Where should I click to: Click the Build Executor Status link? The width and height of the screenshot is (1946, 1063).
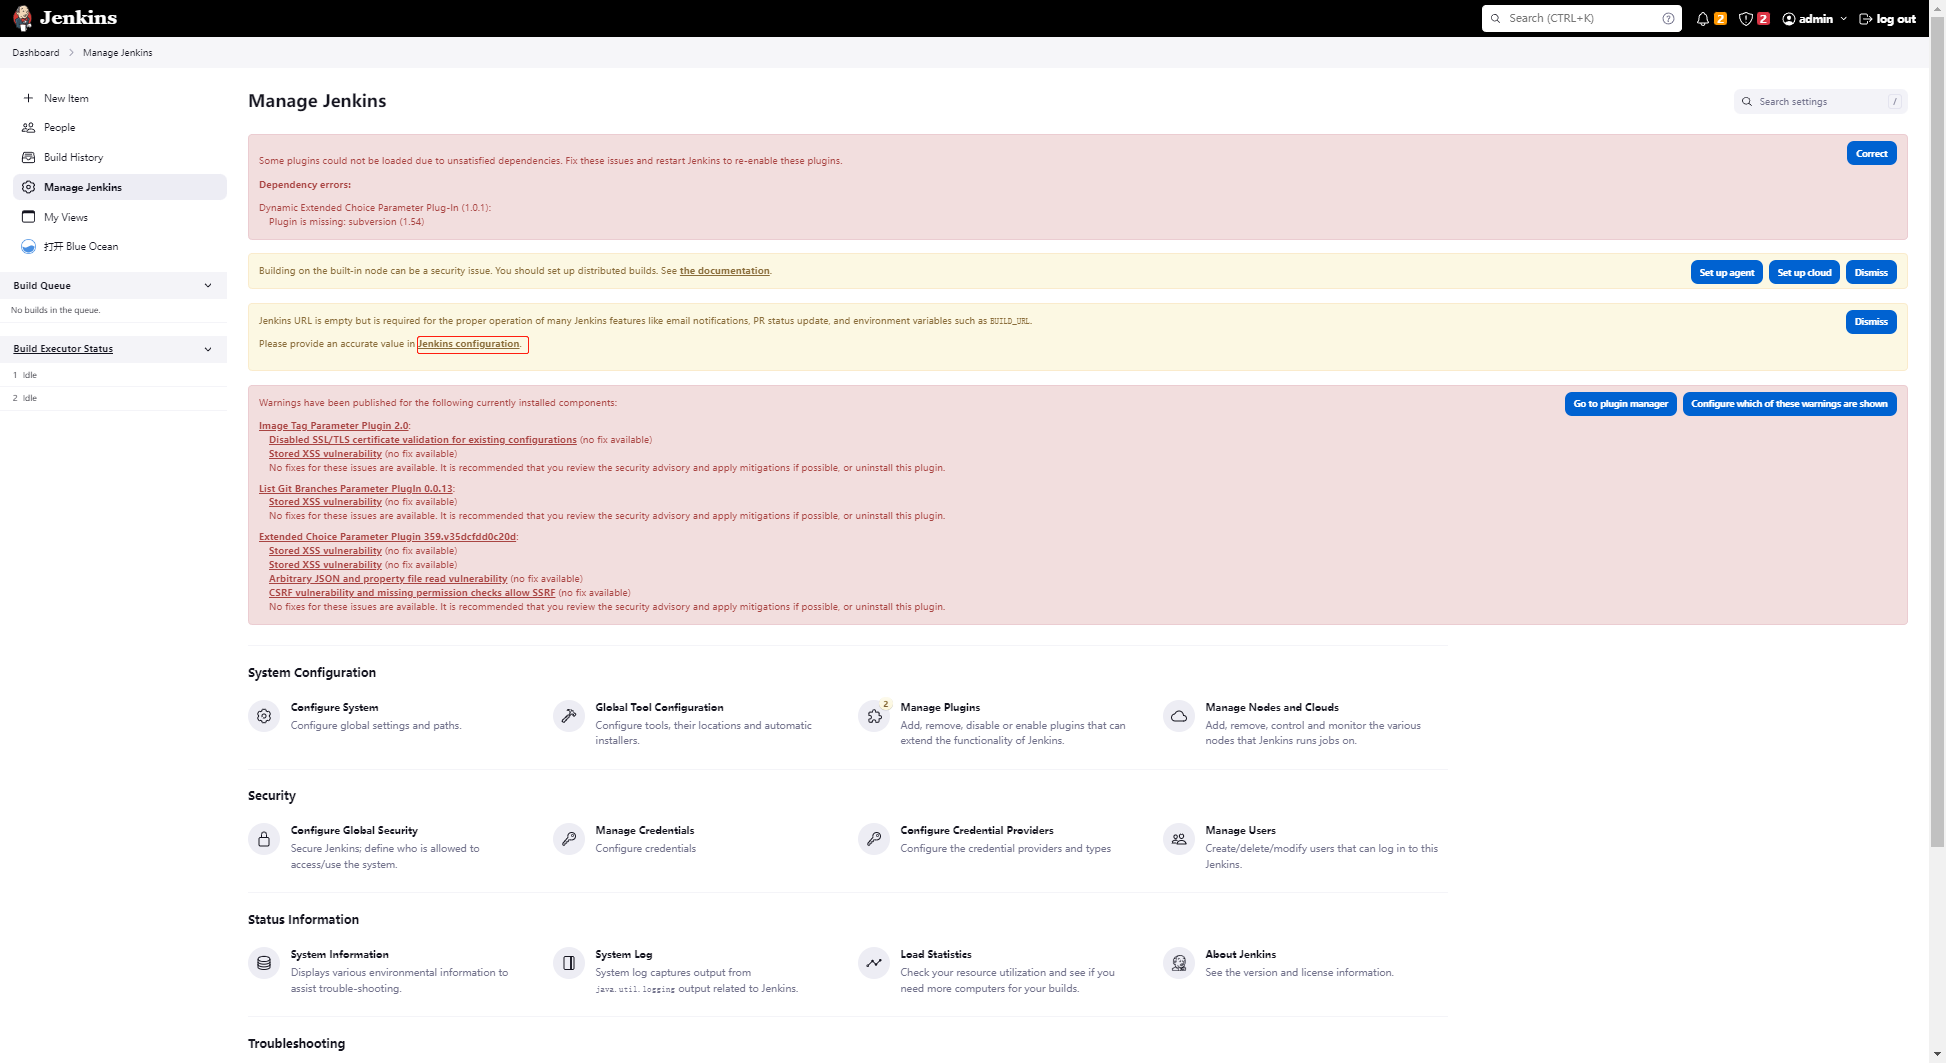(63, 349)
